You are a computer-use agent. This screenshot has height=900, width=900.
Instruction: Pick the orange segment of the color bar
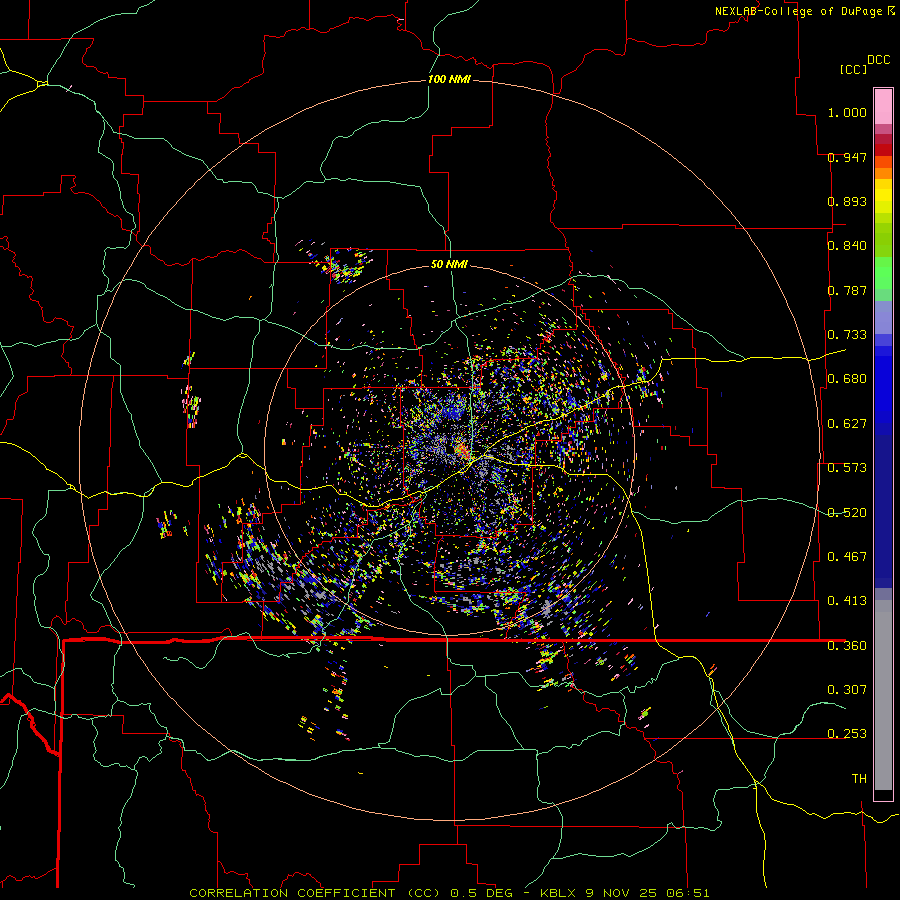pos(883,173)
